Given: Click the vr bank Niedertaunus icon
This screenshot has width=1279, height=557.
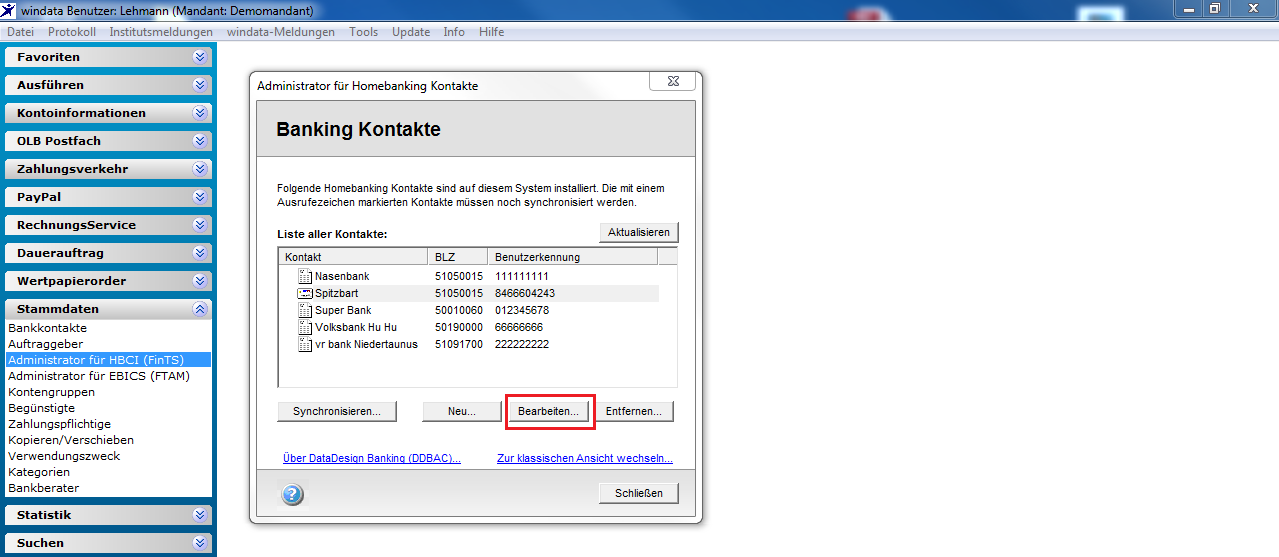Looking at the screenshot, I should tap(306, 344).
